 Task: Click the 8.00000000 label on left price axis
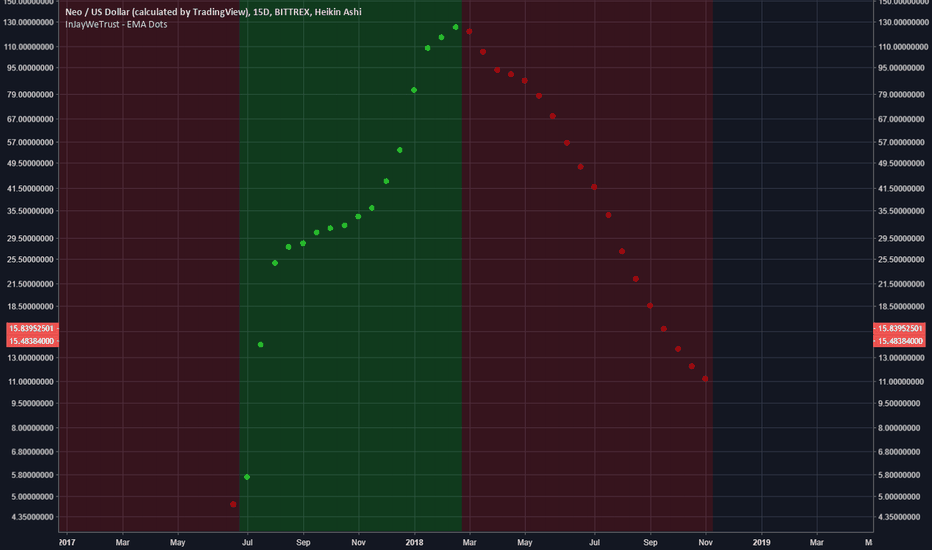(33, 428)
